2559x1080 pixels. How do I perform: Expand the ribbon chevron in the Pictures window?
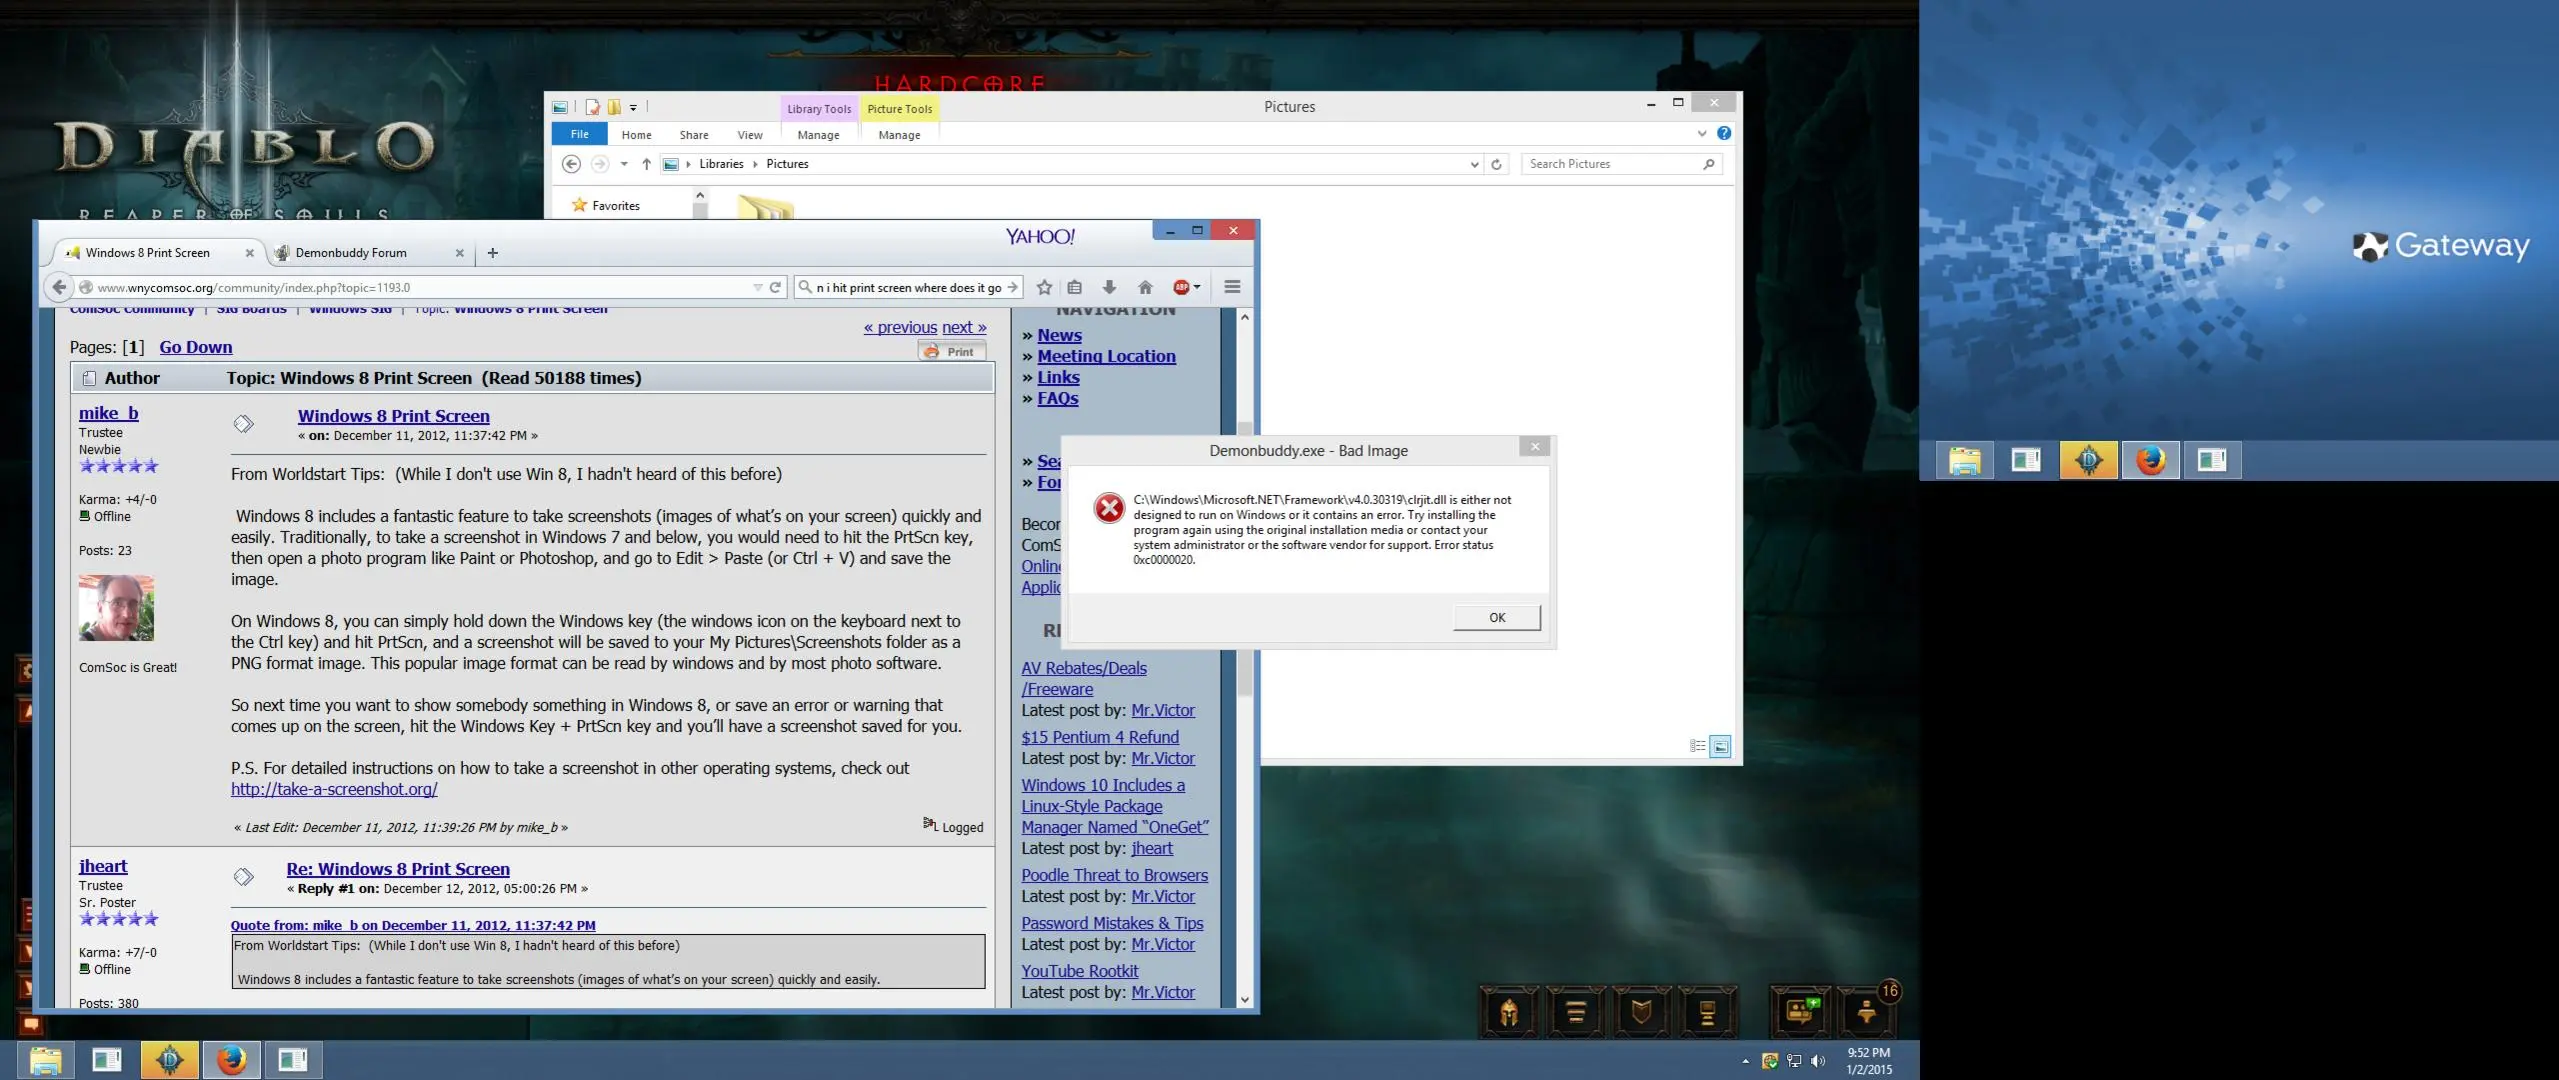click(x=1702, y=133)
